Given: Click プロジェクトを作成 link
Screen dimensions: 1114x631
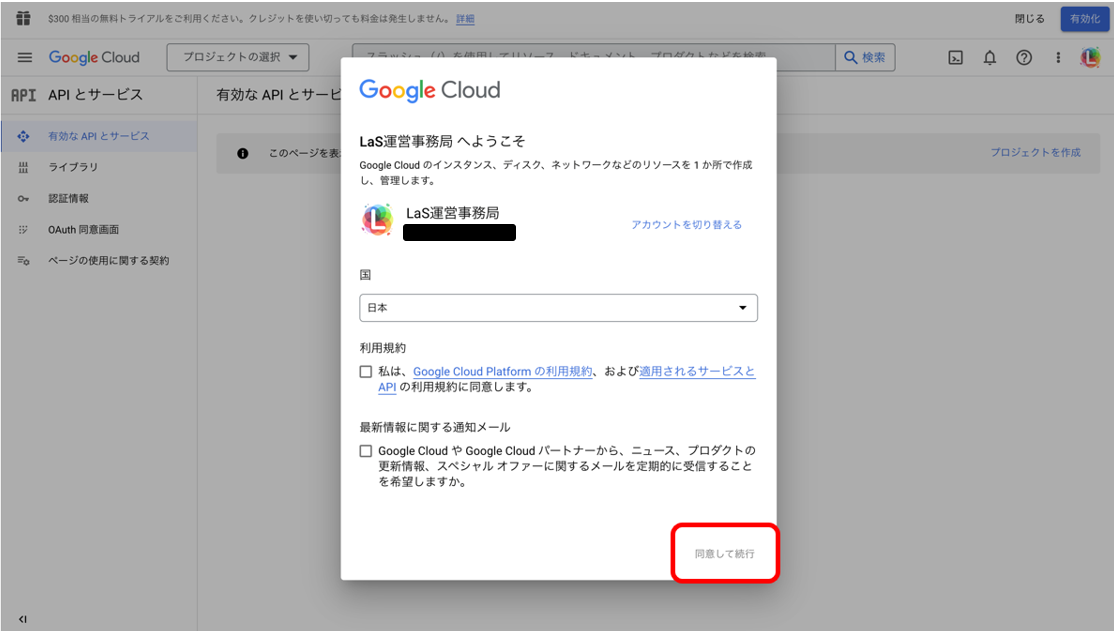Looking at the screenshot, I should click(x=1036, y=153).
